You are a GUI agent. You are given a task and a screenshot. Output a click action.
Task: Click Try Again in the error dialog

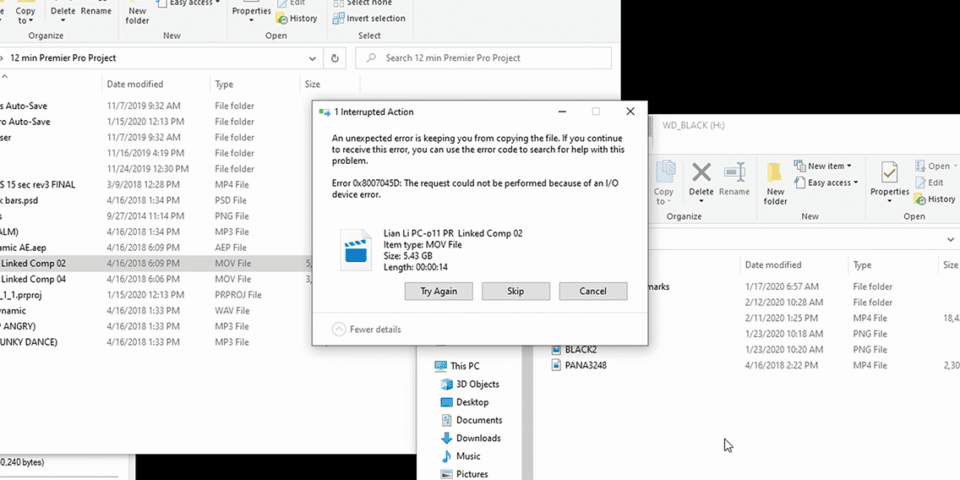(x=438, y=291)
